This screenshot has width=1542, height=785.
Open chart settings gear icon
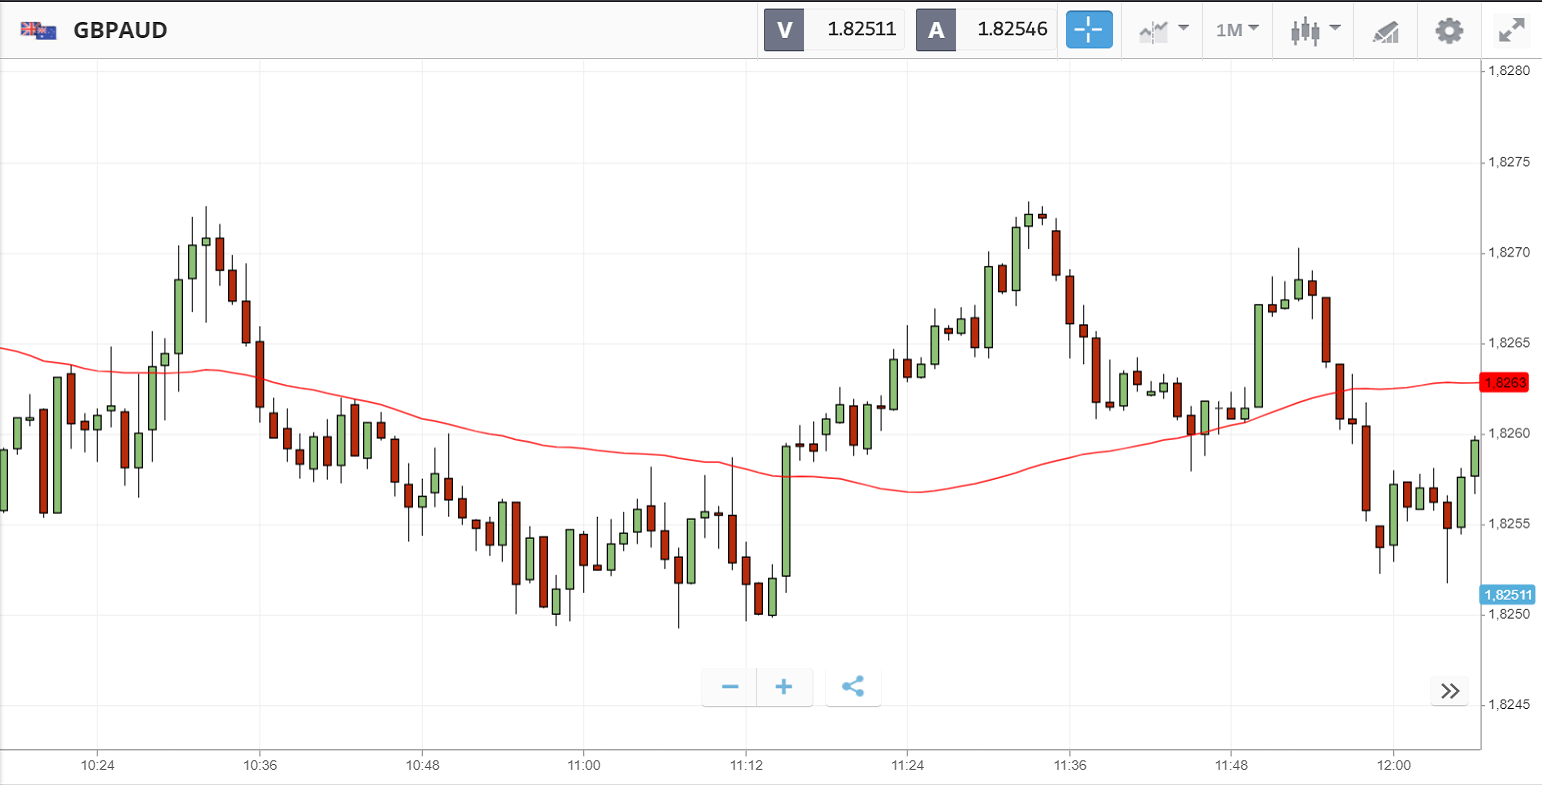pos(1449,31)
